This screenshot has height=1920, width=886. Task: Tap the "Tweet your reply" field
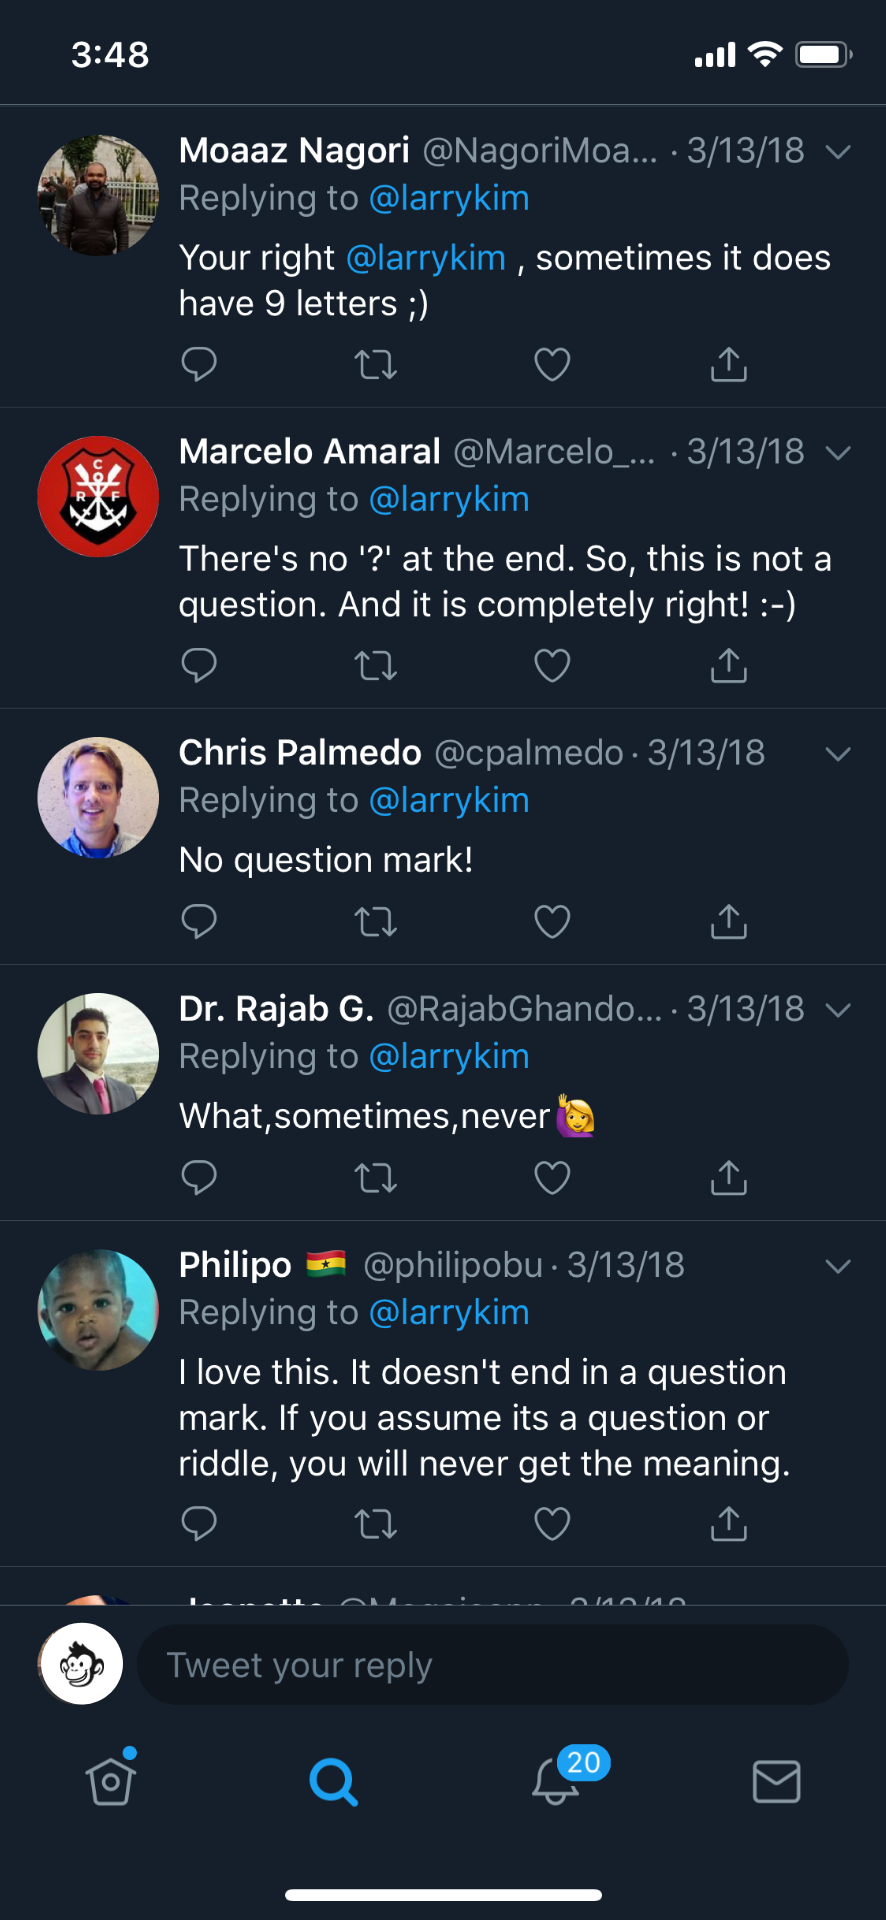click(x=492, y=1665)
